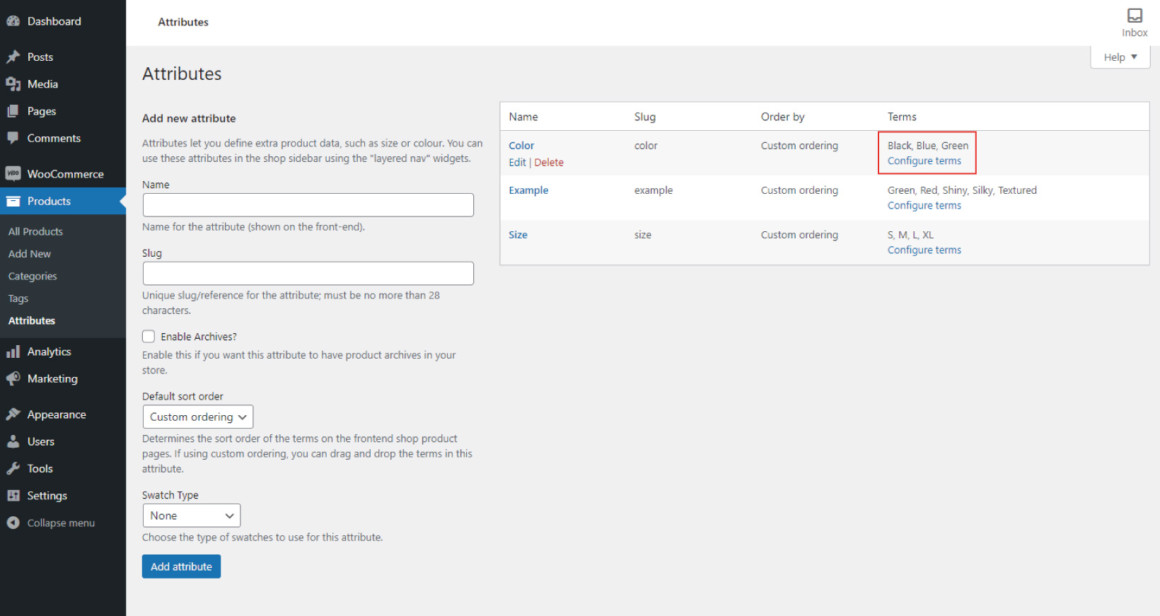Viewport: 1160px width, 616px height.
Task: Click Collapse menu text
Action: (x=61, y=522)
